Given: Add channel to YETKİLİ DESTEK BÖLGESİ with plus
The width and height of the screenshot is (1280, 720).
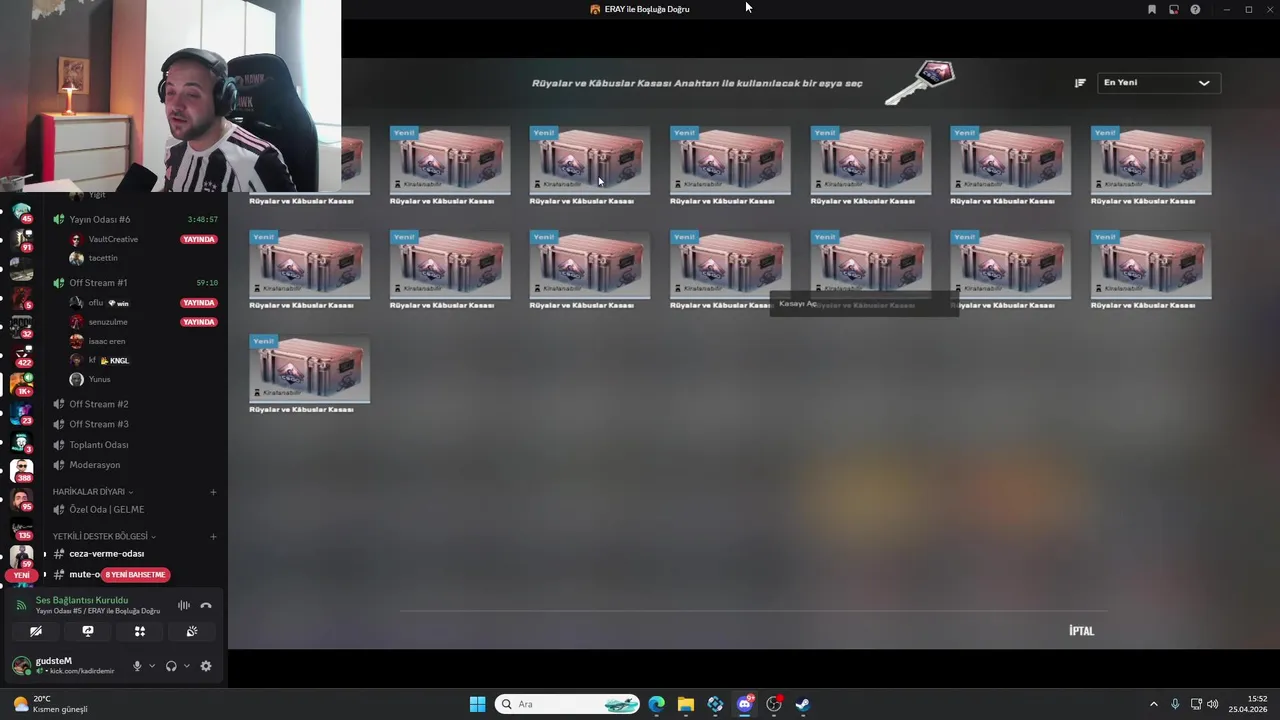Looking at the screenshot, I should 213,536.
